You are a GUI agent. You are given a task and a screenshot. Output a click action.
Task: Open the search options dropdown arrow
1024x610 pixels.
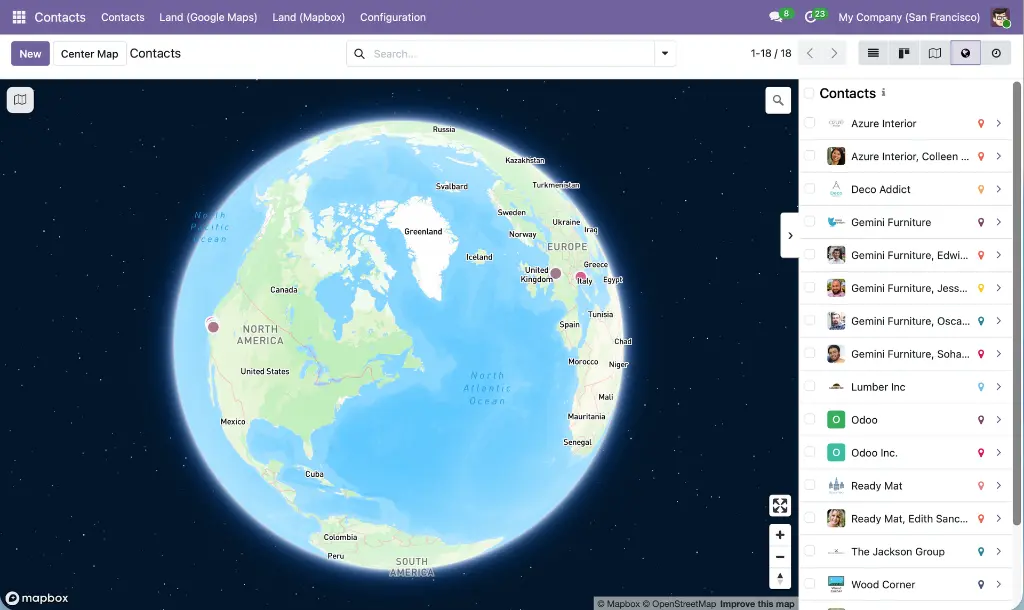click(665, 54)
